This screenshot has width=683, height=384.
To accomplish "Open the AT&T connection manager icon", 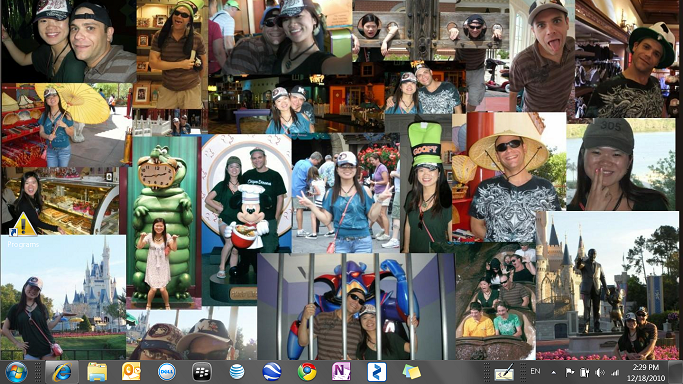I will coord(237,372).
